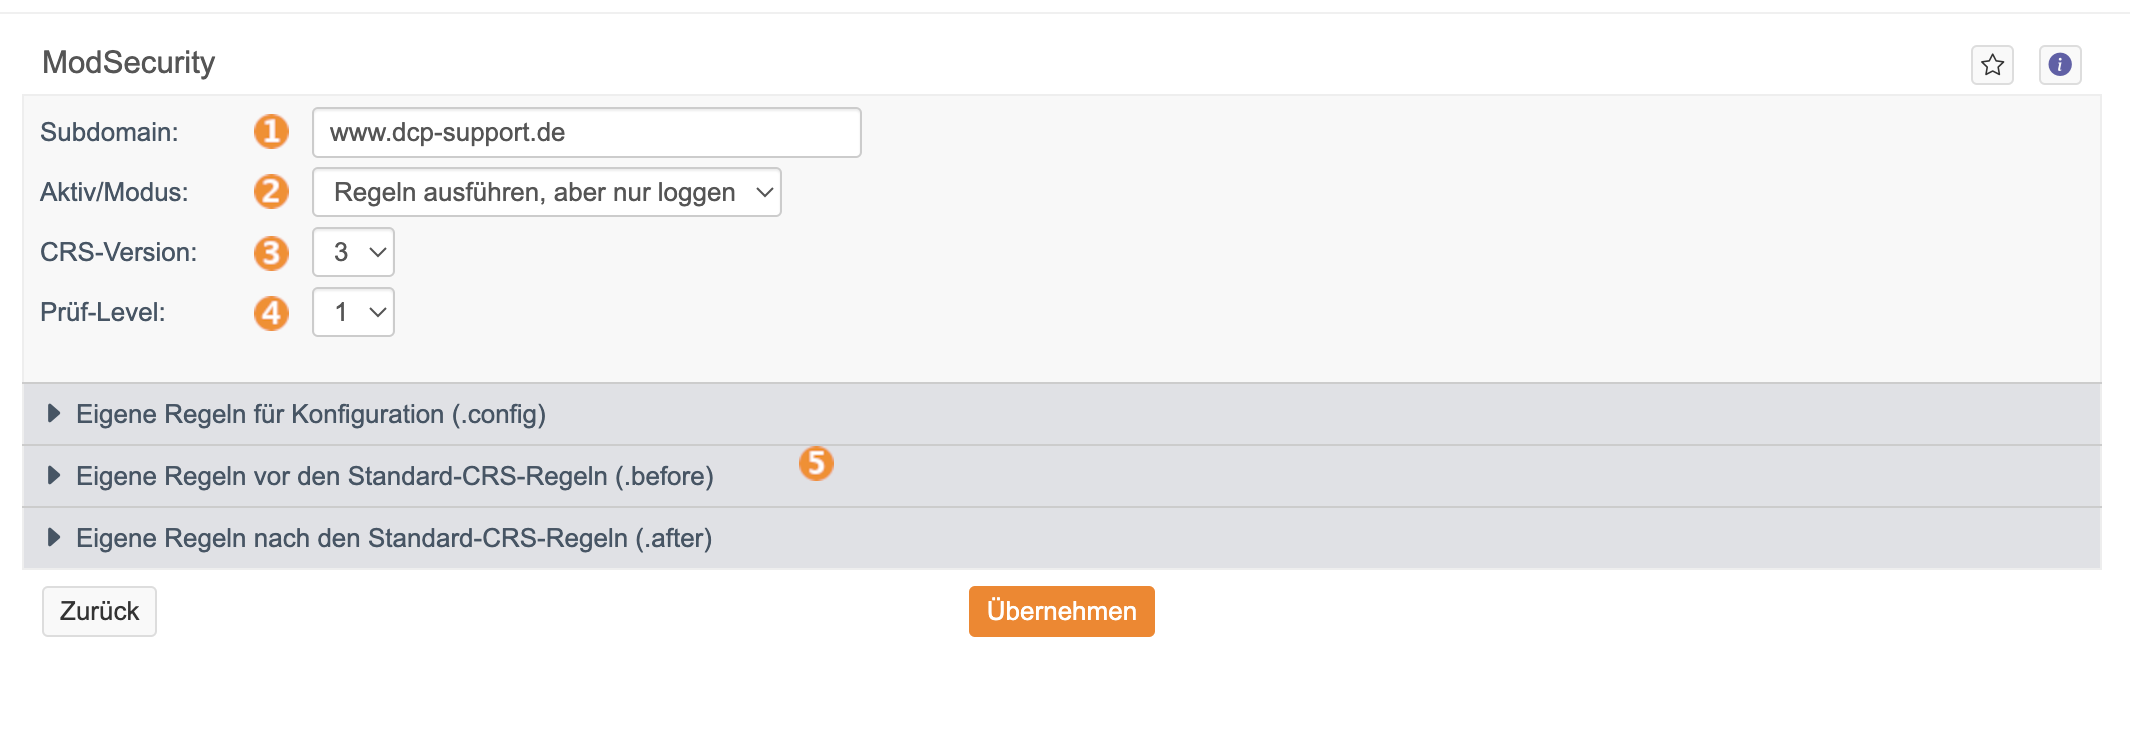Click the star favorite icon
The image size is (2130, 736).
point(1992,65)
